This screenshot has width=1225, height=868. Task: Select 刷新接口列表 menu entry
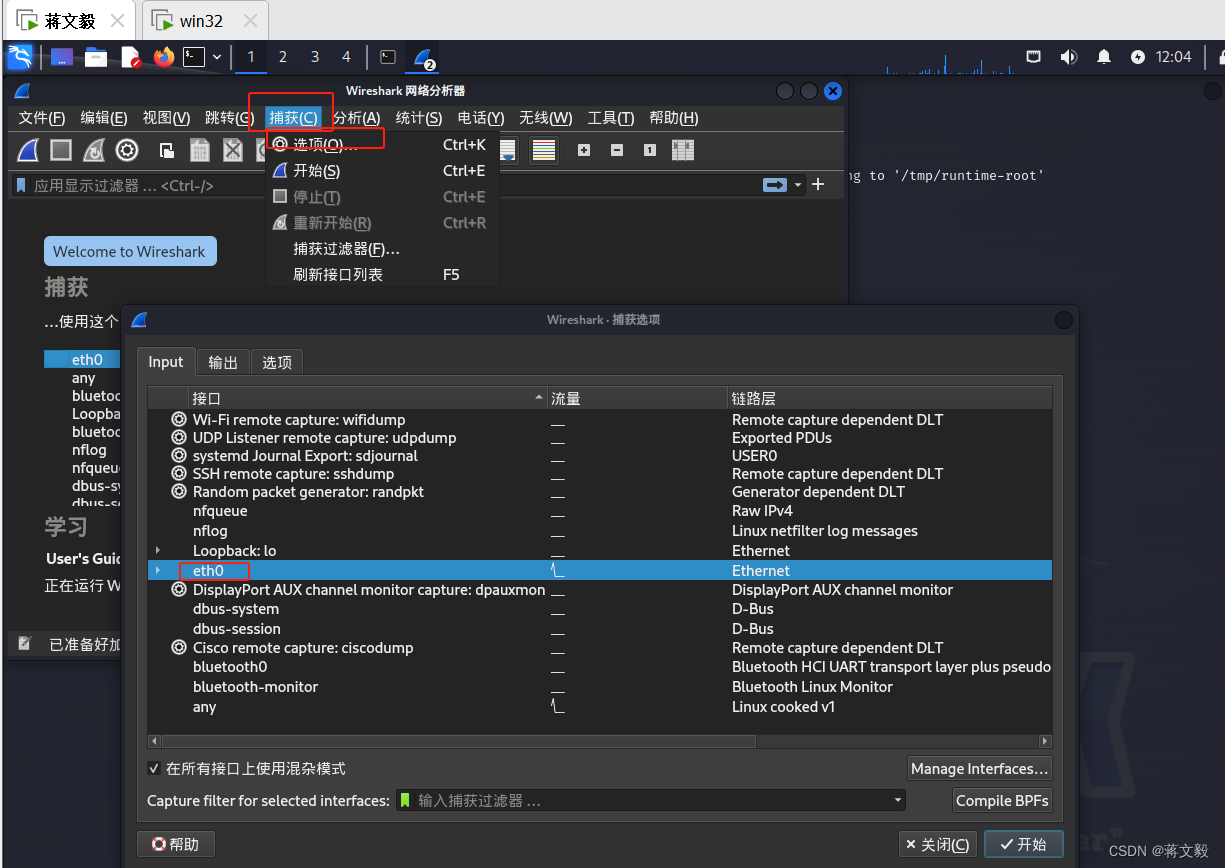click(382, 274)
